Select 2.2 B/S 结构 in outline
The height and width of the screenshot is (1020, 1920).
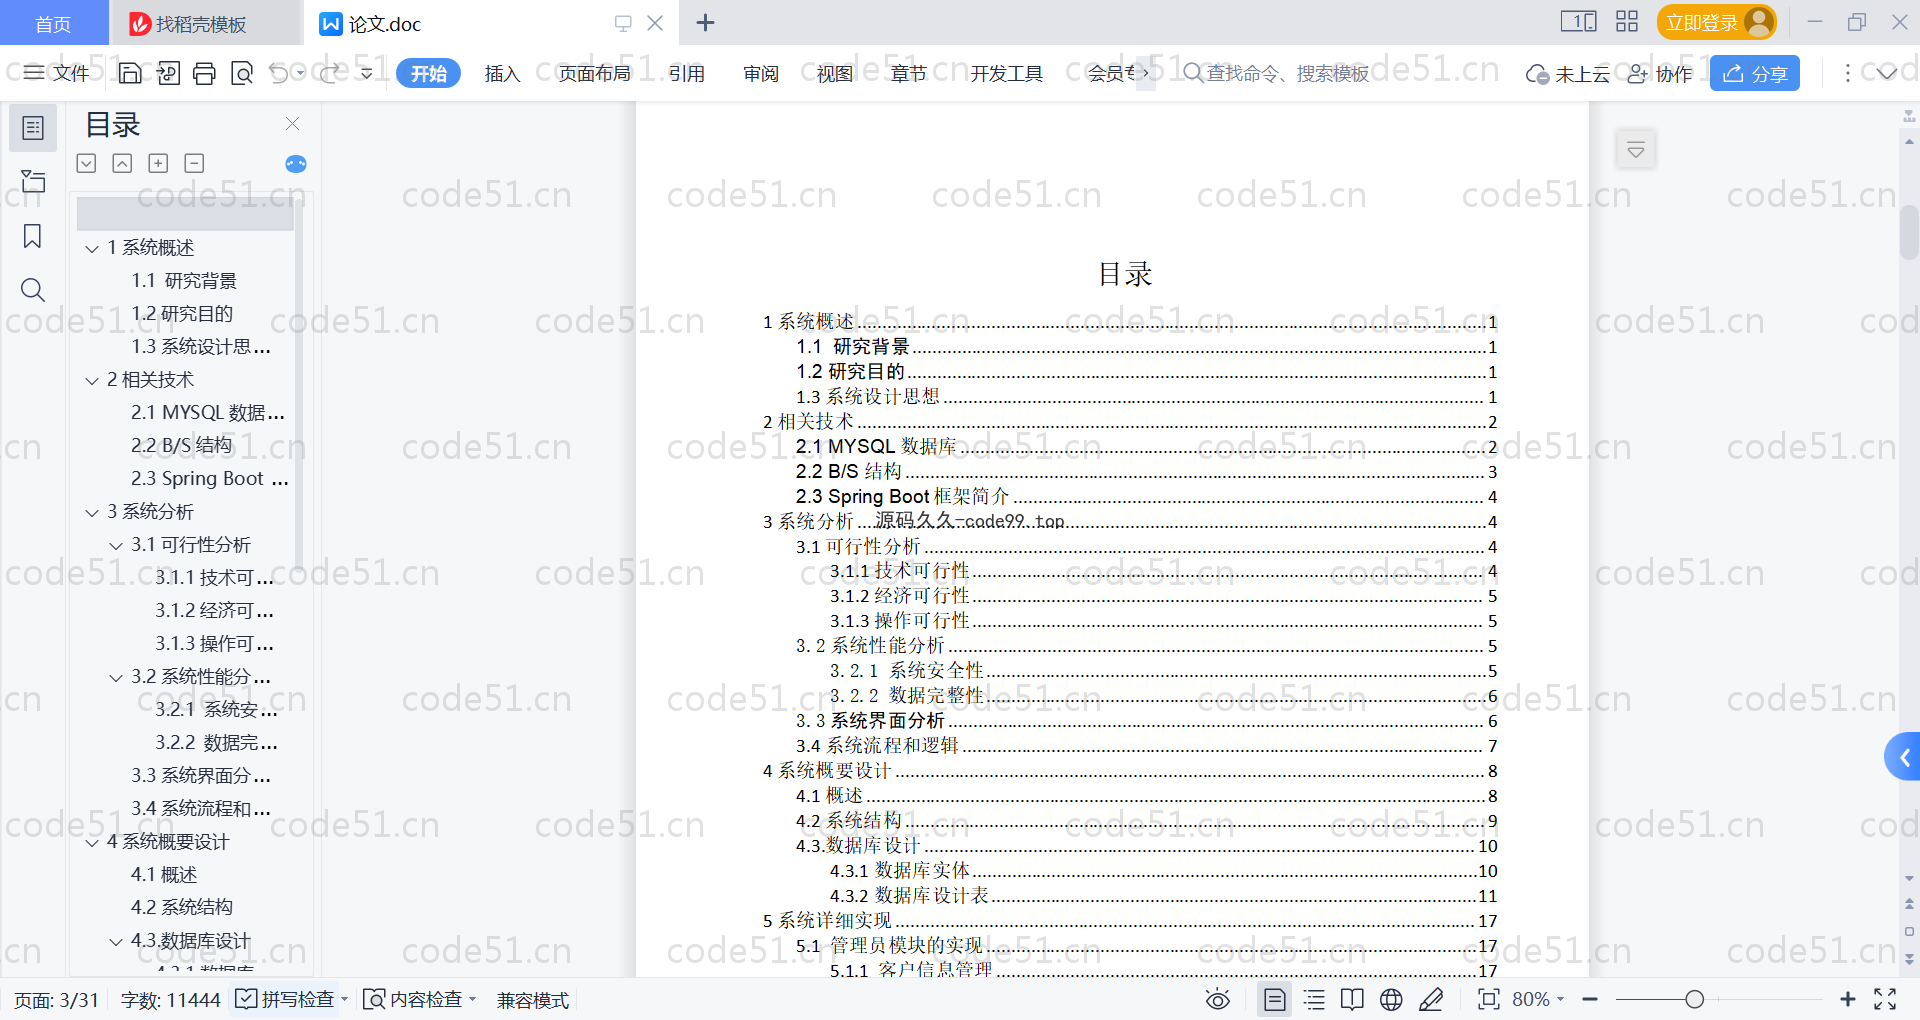(x=181, y=446)
